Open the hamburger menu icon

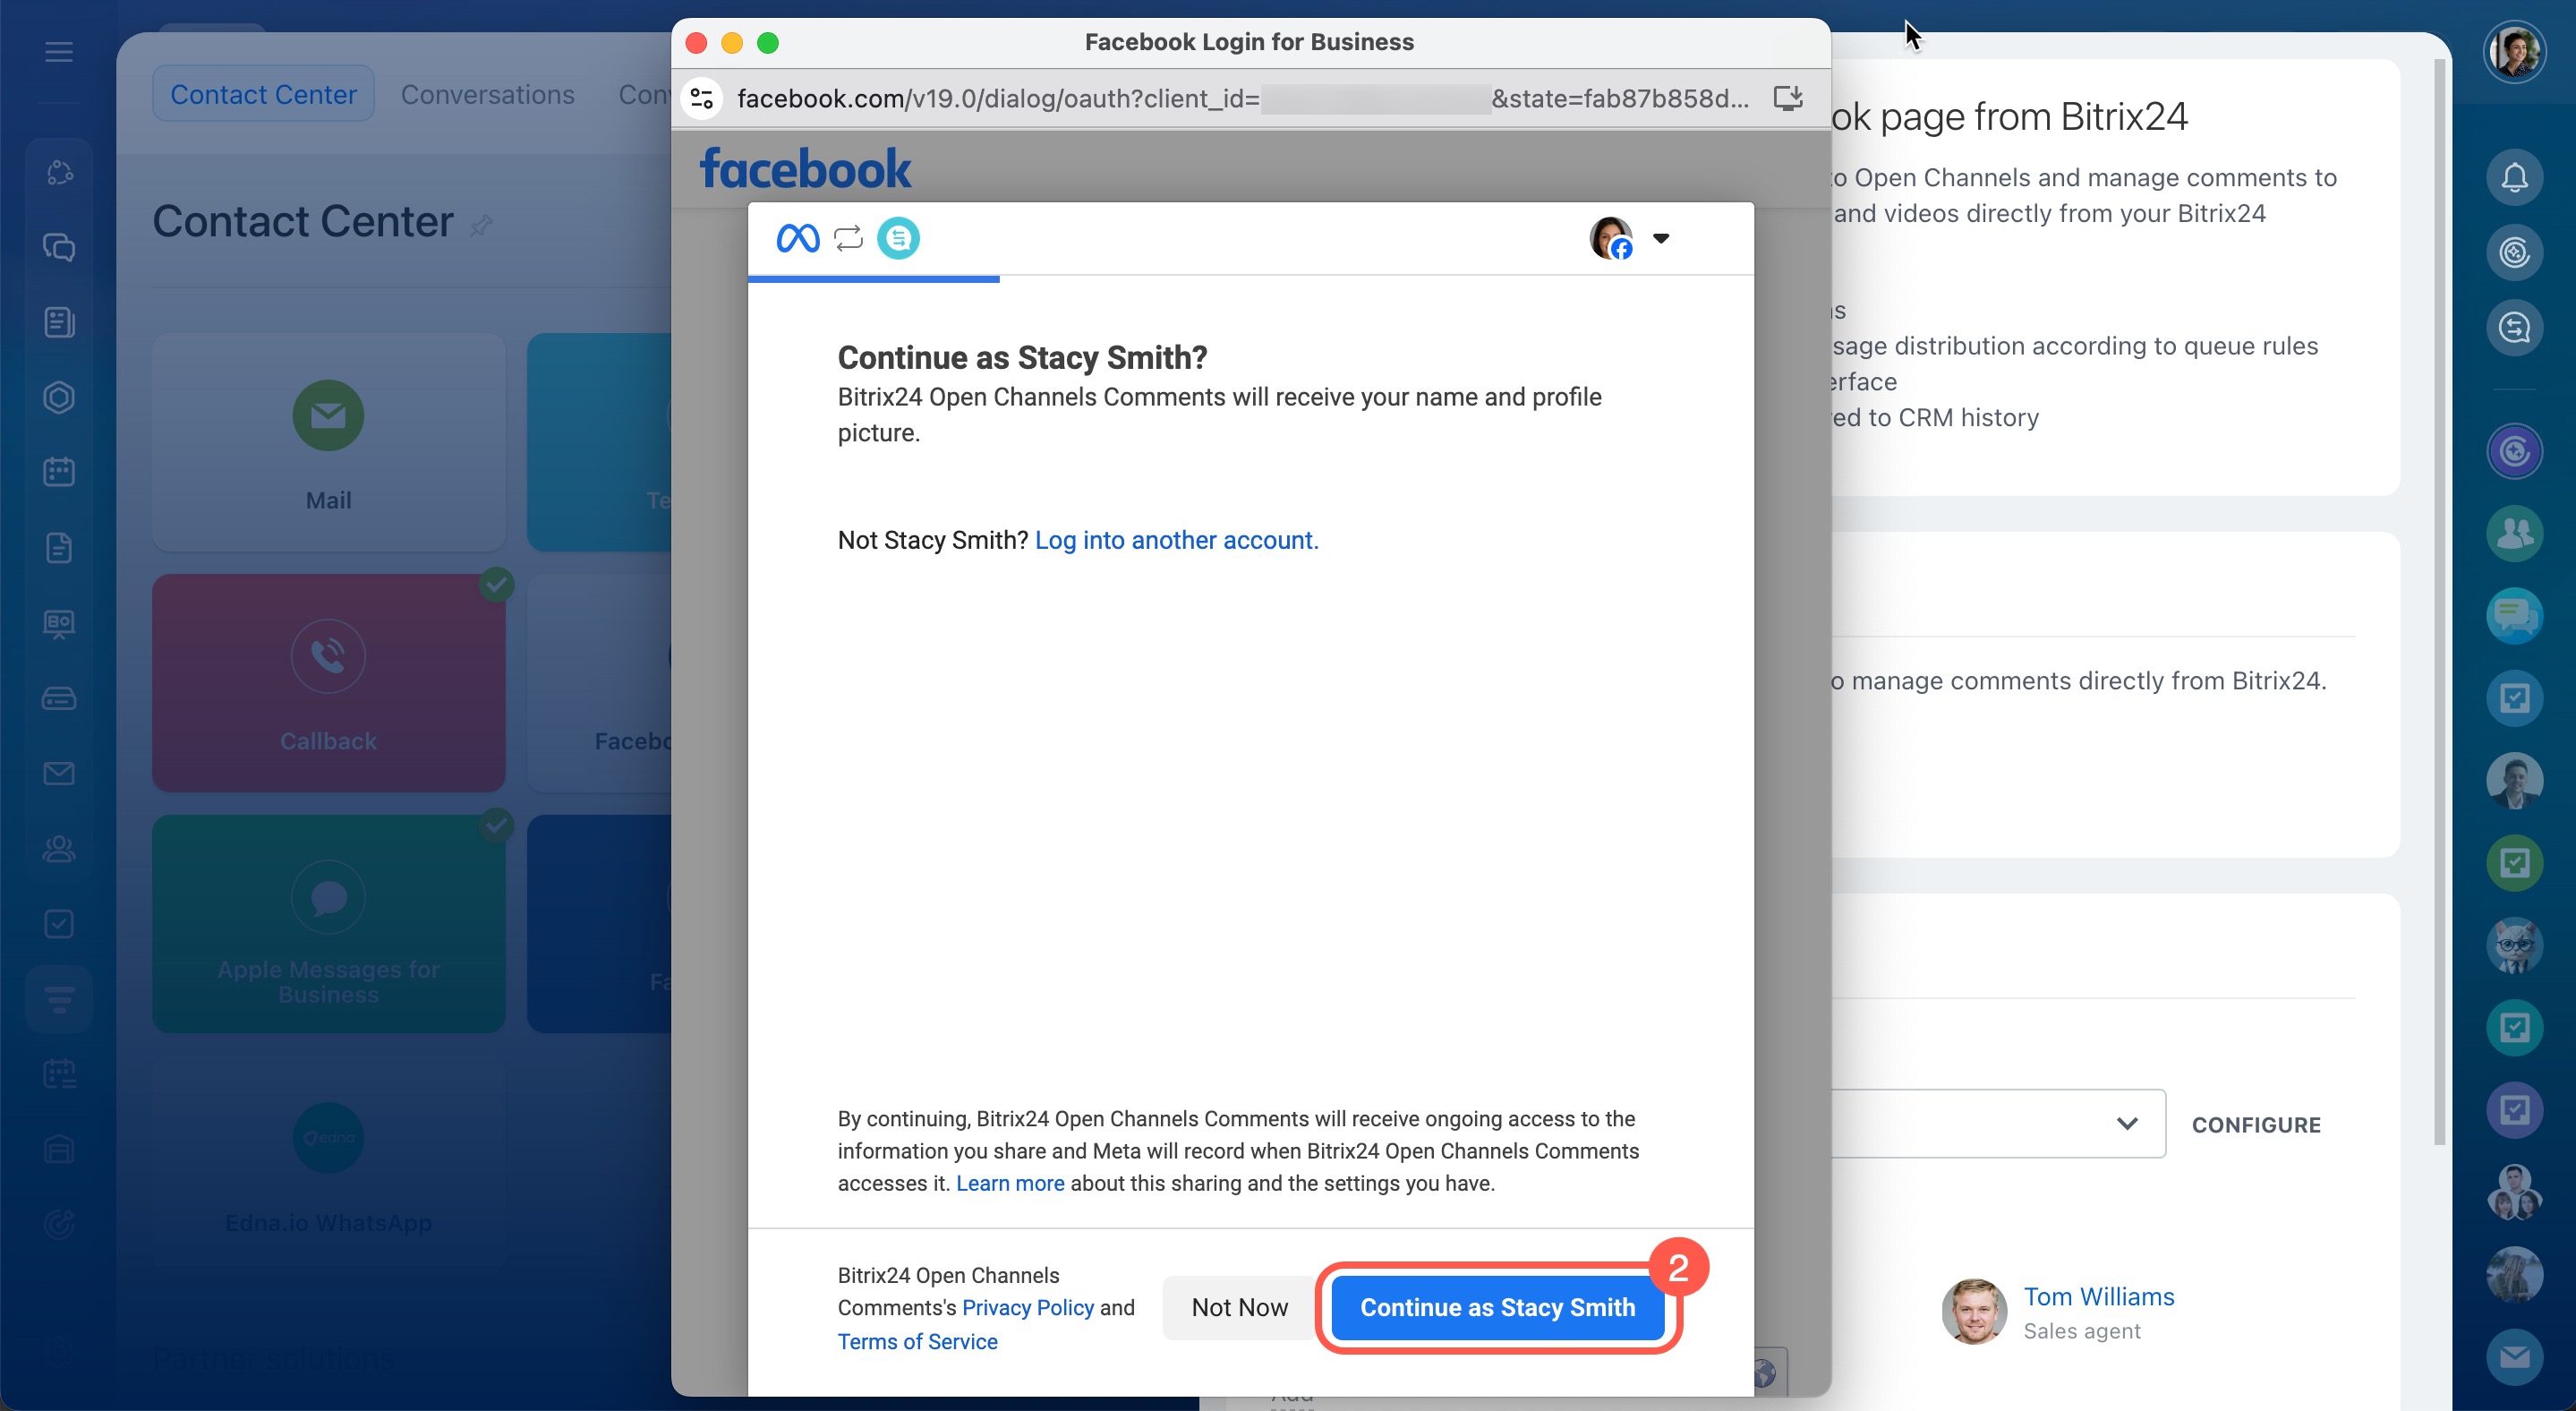59,52
